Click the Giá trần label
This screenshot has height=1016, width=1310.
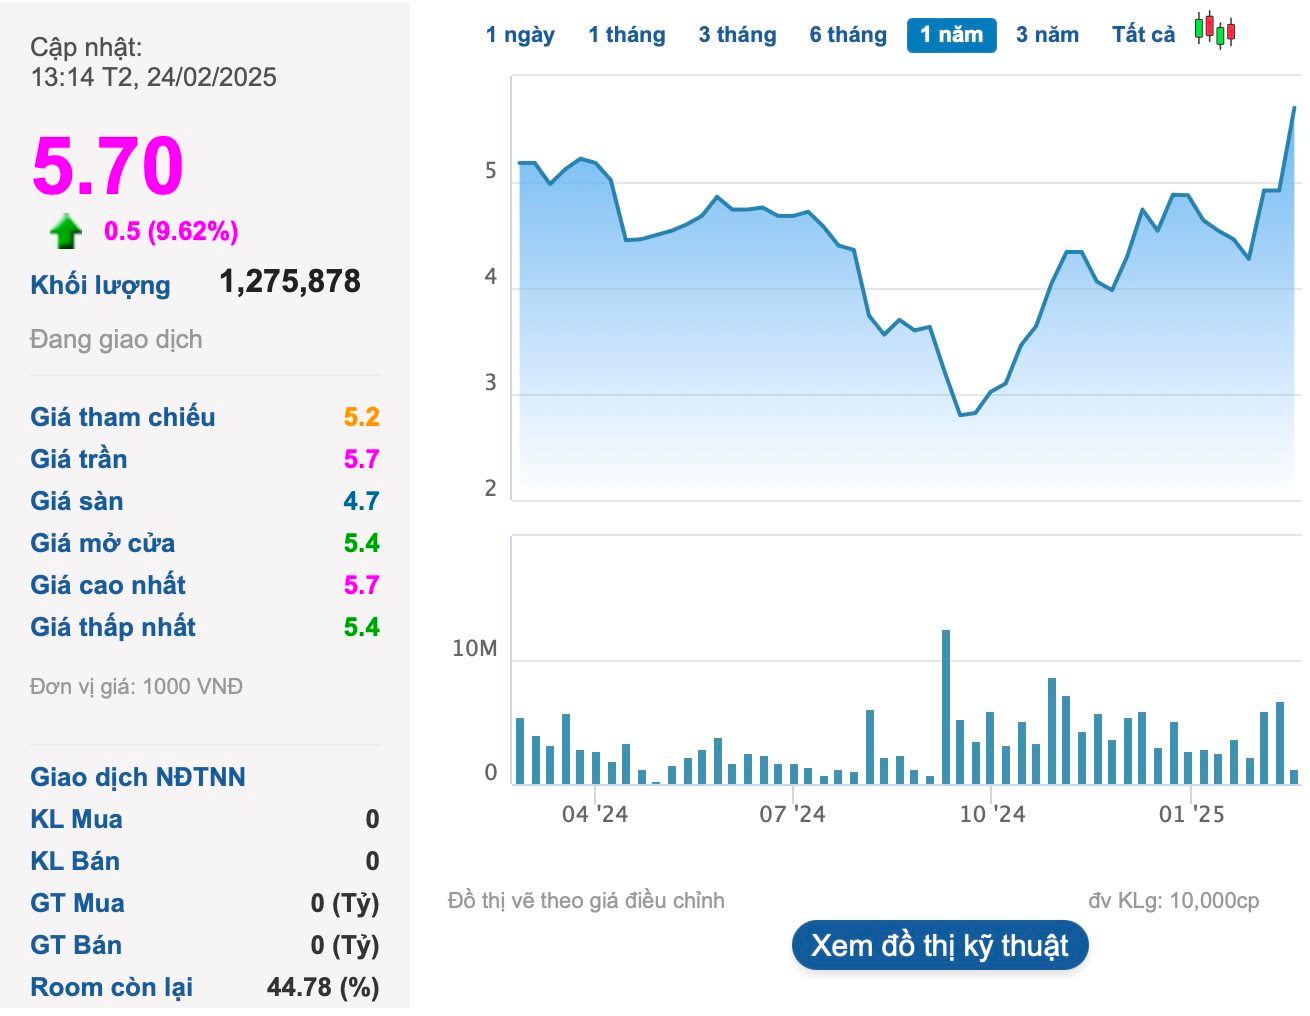[79, 459]
